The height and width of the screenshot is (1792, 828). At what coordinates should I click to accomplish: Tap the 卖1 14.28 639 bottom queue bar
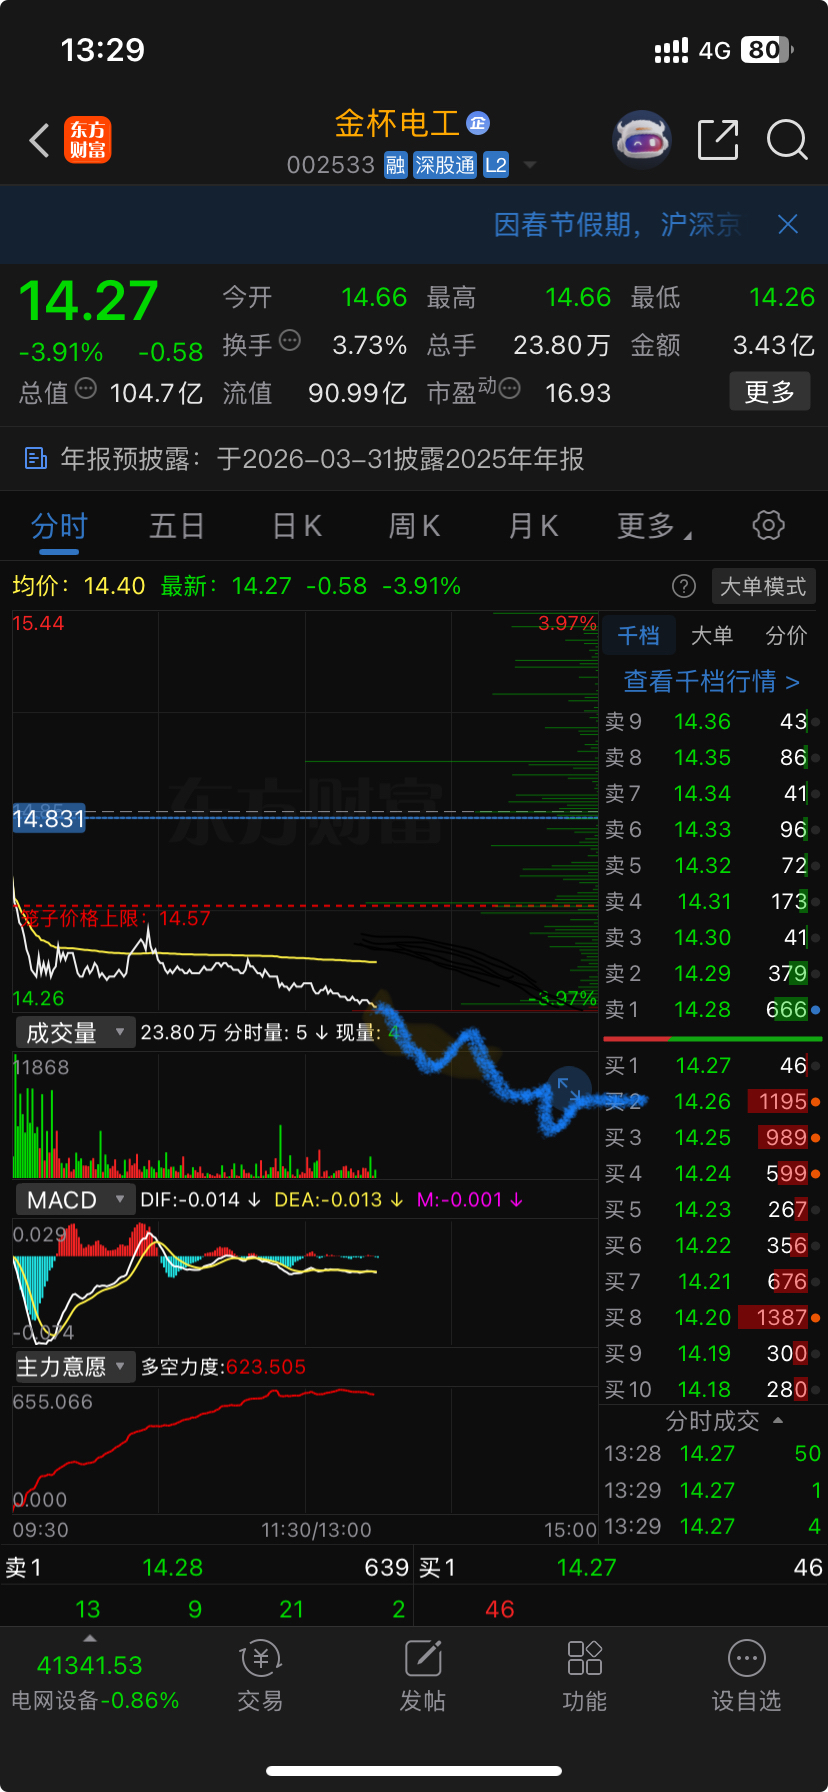click(207, 1568)
